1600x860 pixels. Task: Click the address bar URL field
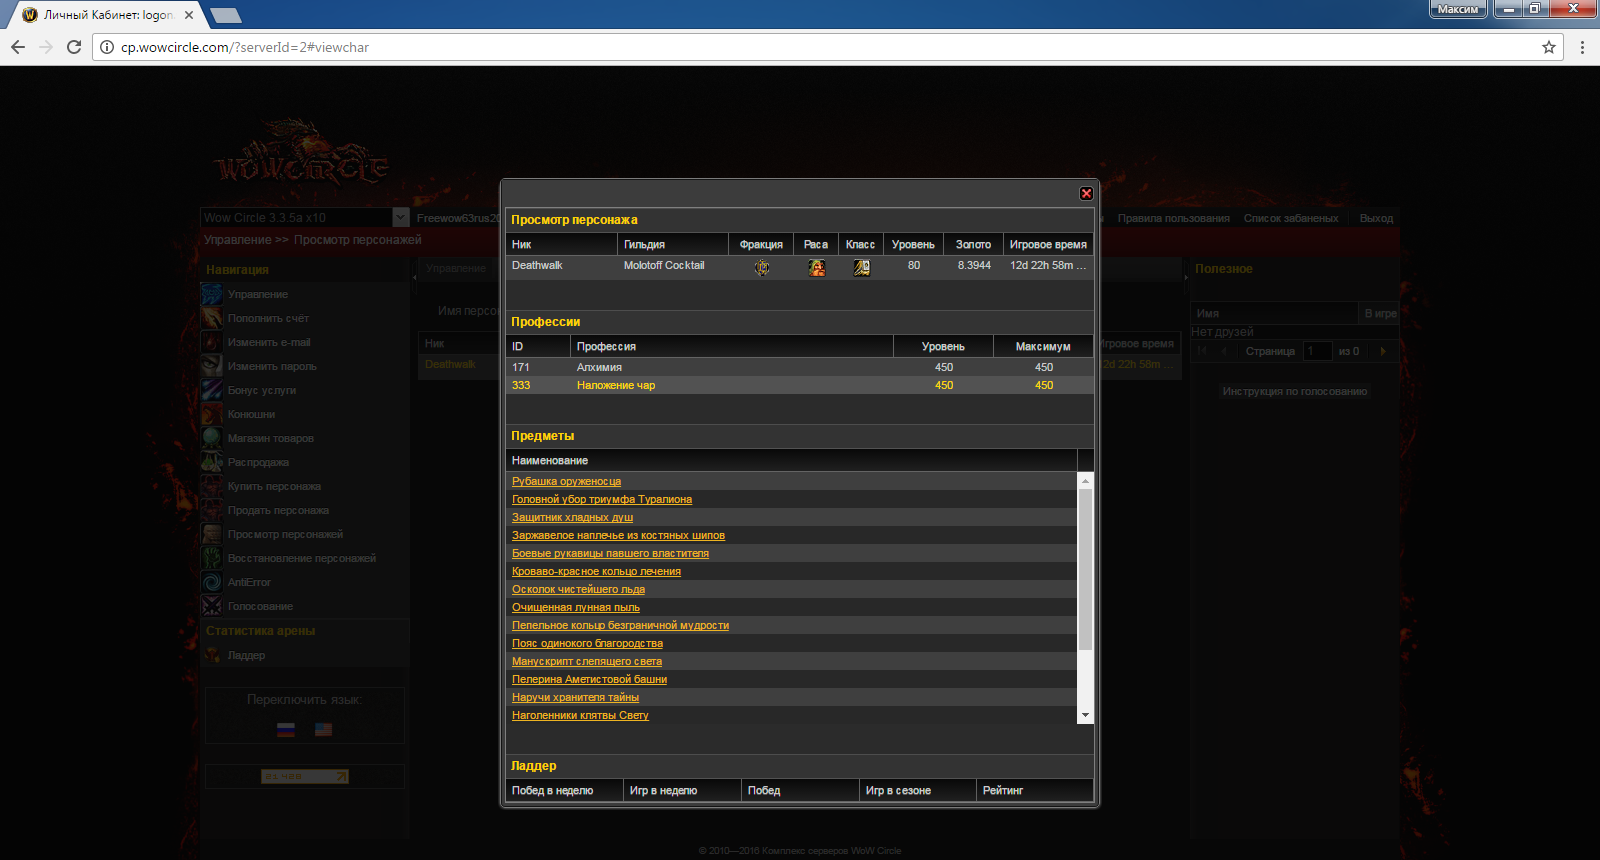click(800, 47)
